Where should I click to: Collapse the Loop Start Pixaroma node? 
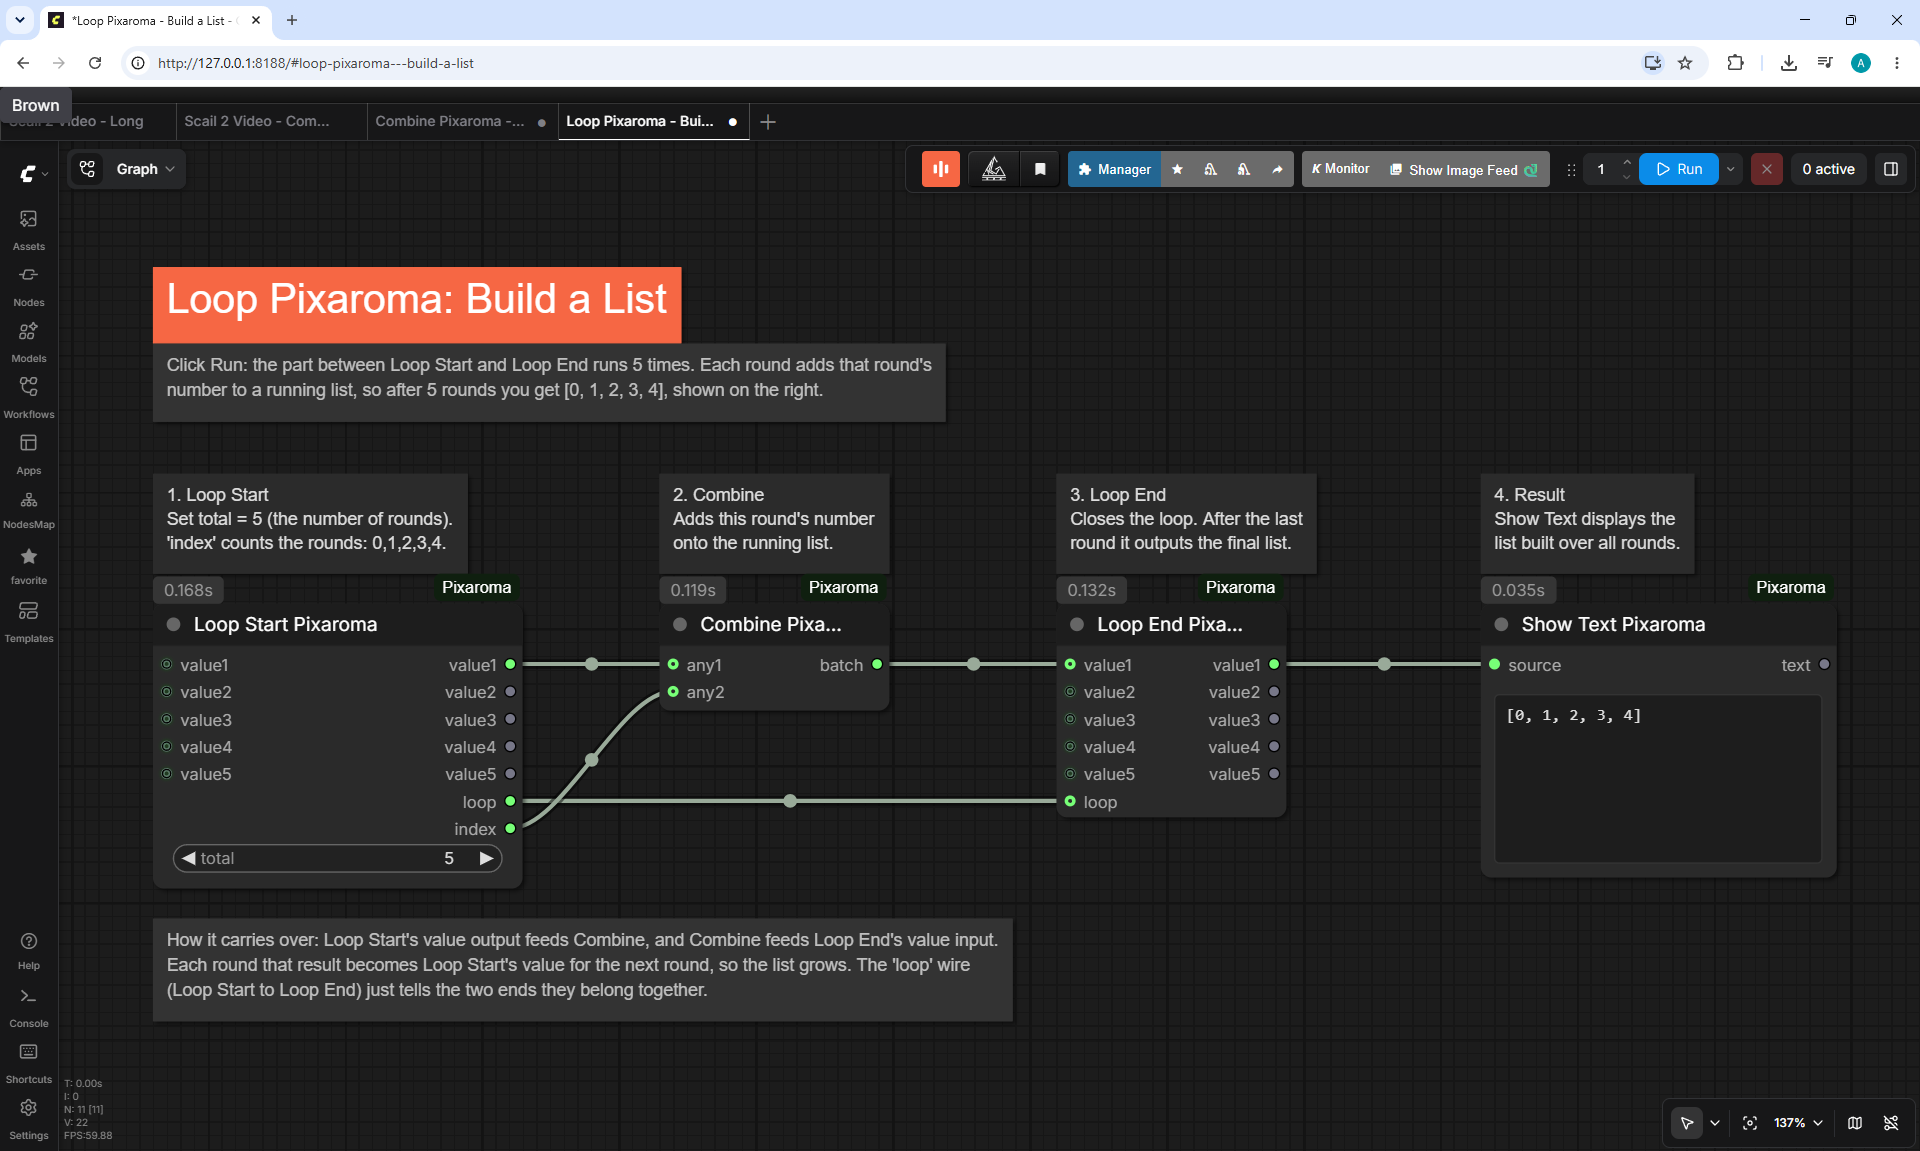[x=174, y=624]
